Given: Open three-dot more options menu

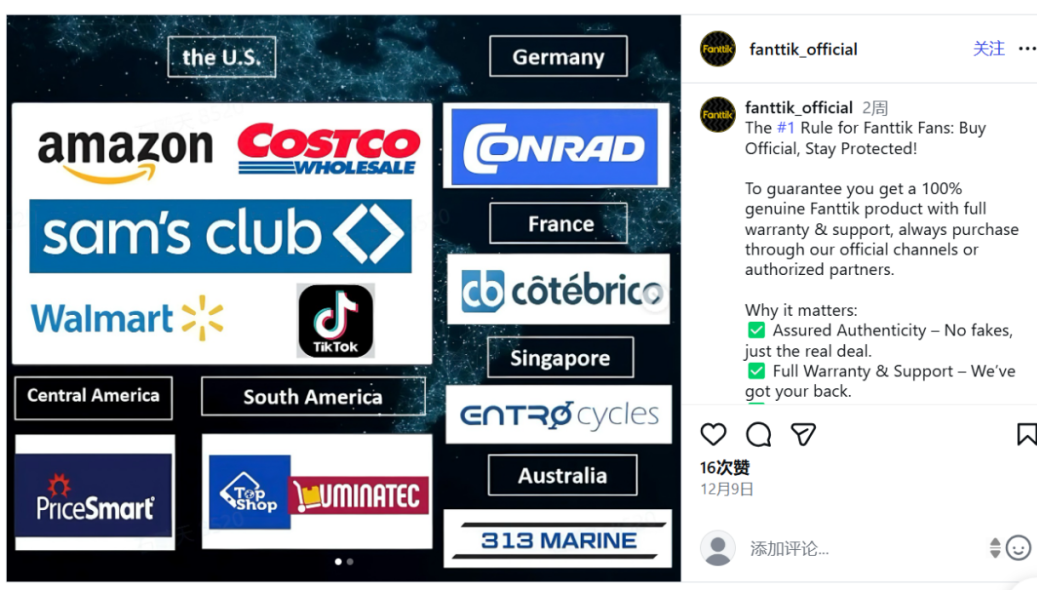Looking at the screenshot, I should click(x=1027, y=49).
